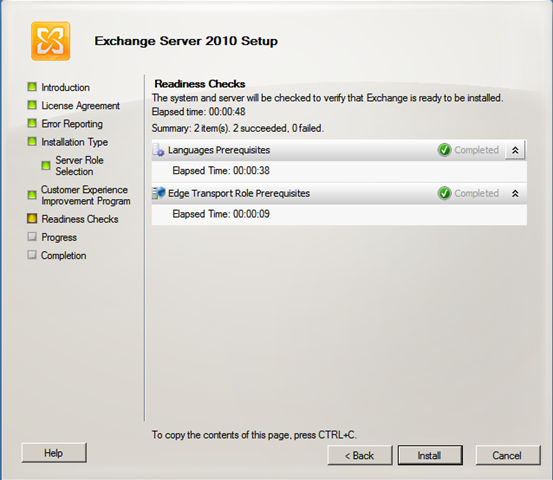Click the orange Exchange Server logo icon
Viewport: 553px width, 480px height.
pos(50,41)
